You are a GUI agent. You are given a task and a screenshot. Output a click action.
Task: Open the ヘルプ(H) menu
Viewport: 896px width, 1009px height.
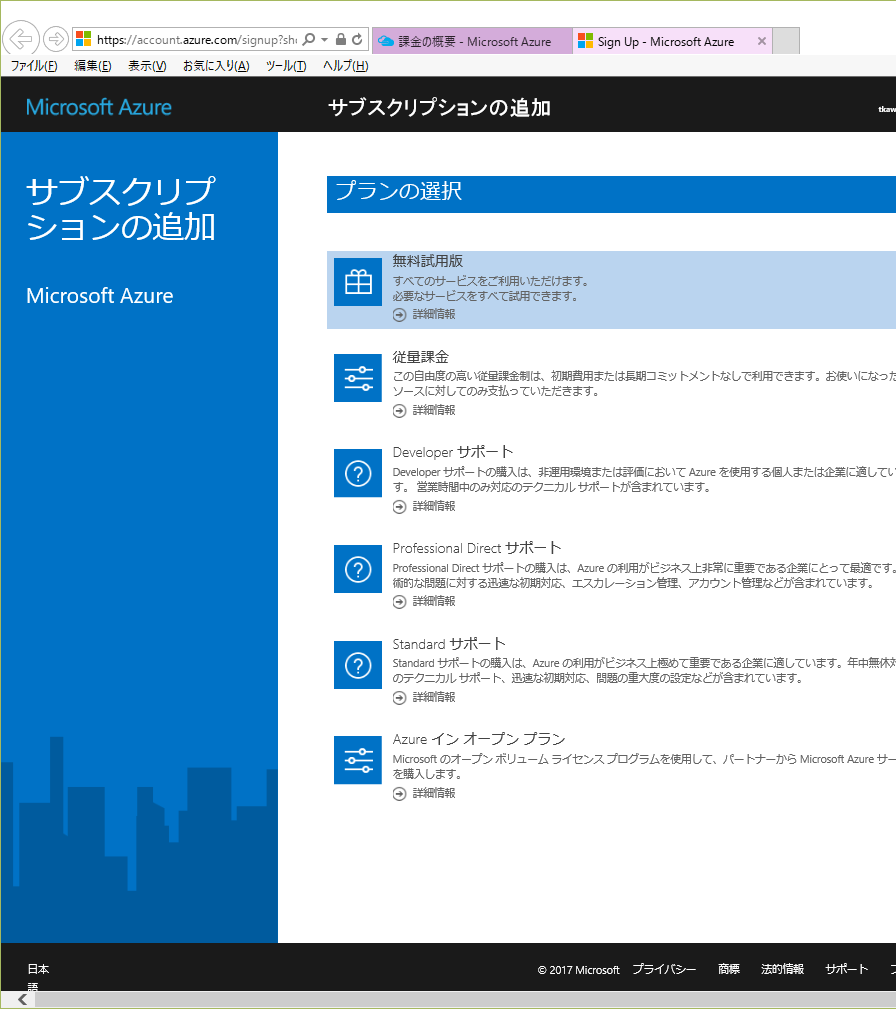[x=346, y=66]
